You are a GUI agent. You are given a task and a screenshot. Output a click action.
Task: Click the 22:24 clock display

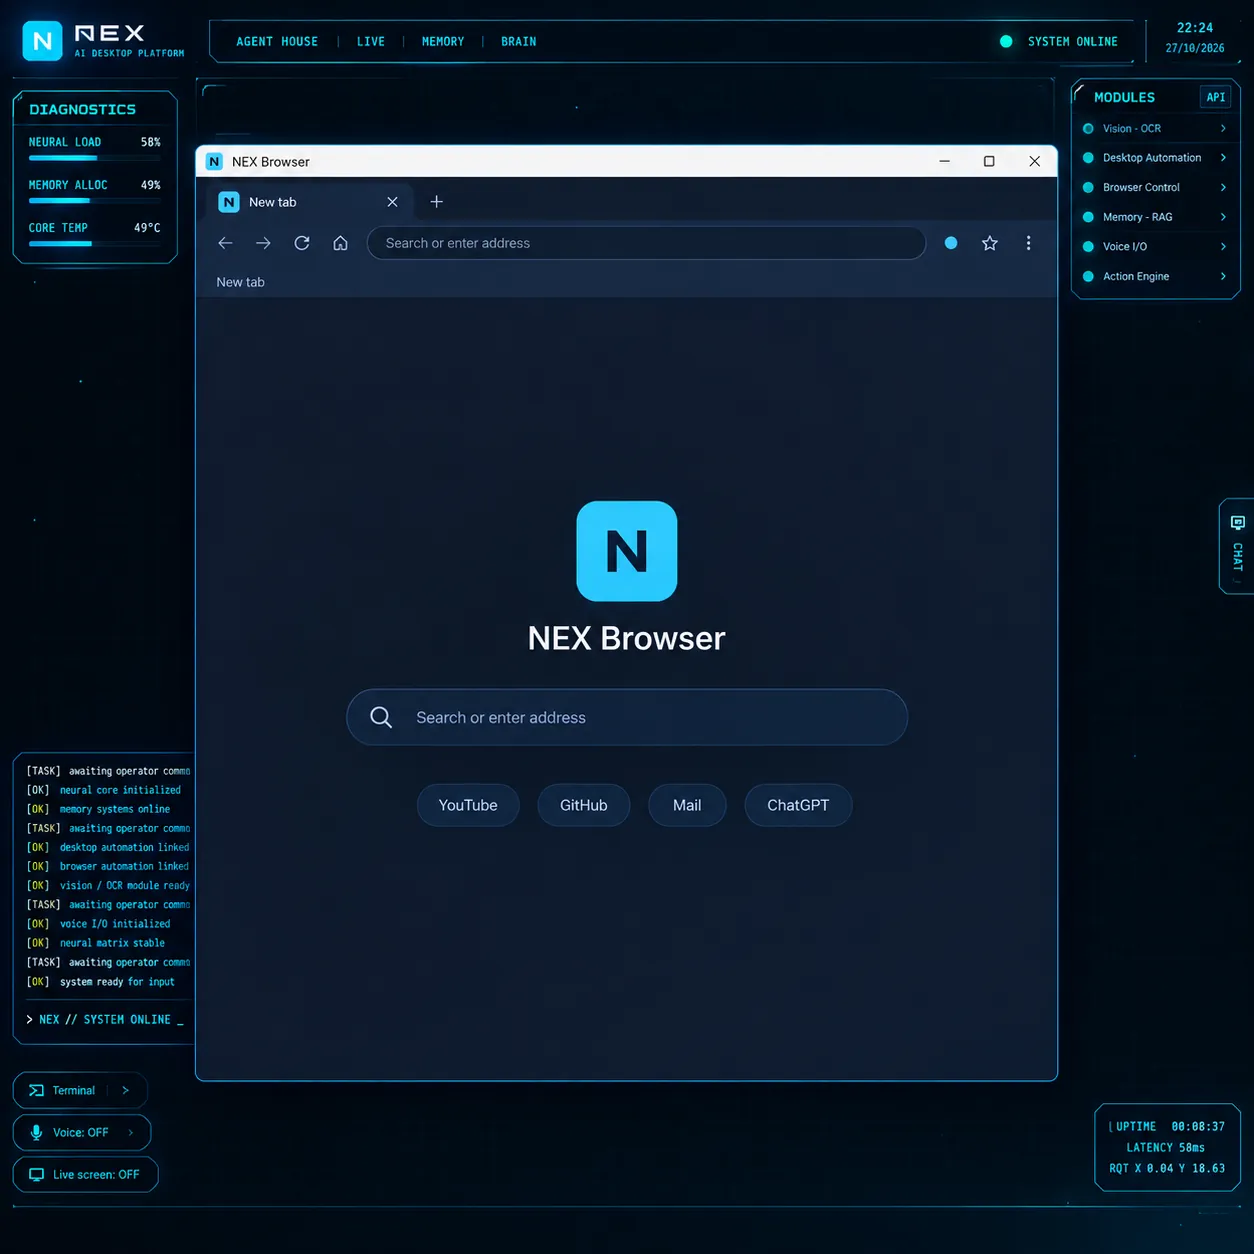[x=1195, y=28]
